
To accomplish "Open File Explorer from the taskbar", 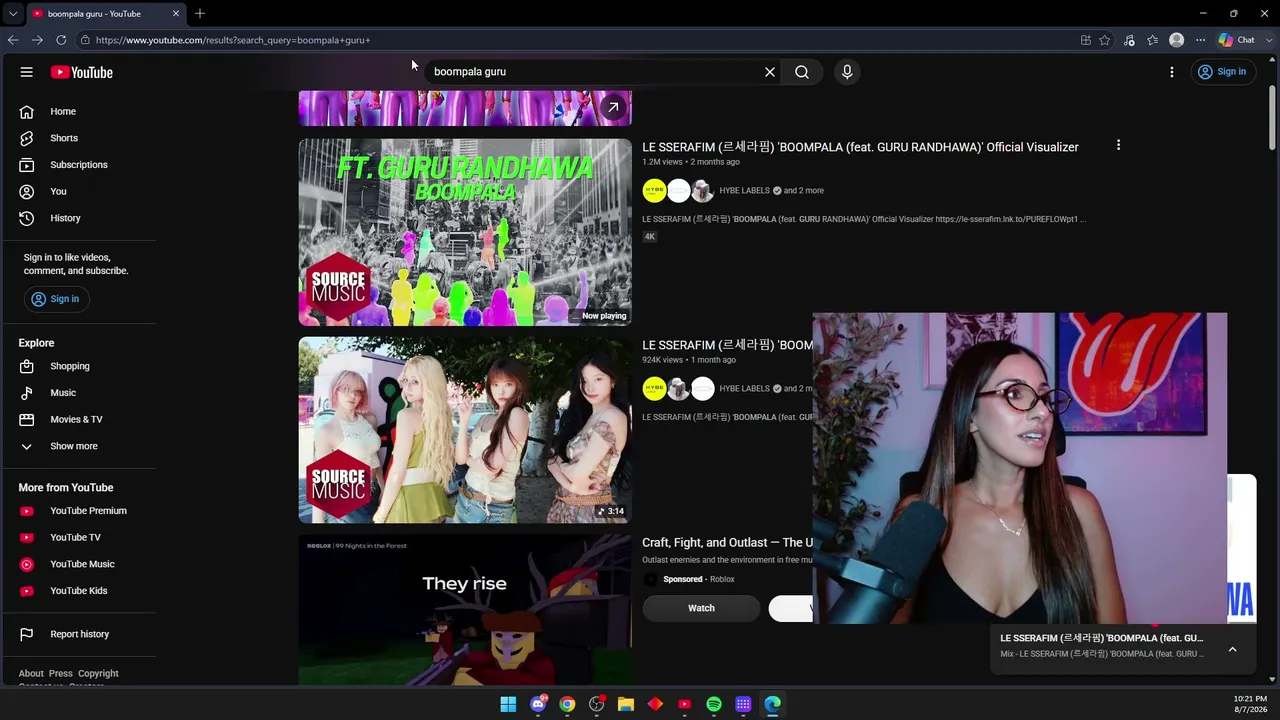I will tap(626, 704).
